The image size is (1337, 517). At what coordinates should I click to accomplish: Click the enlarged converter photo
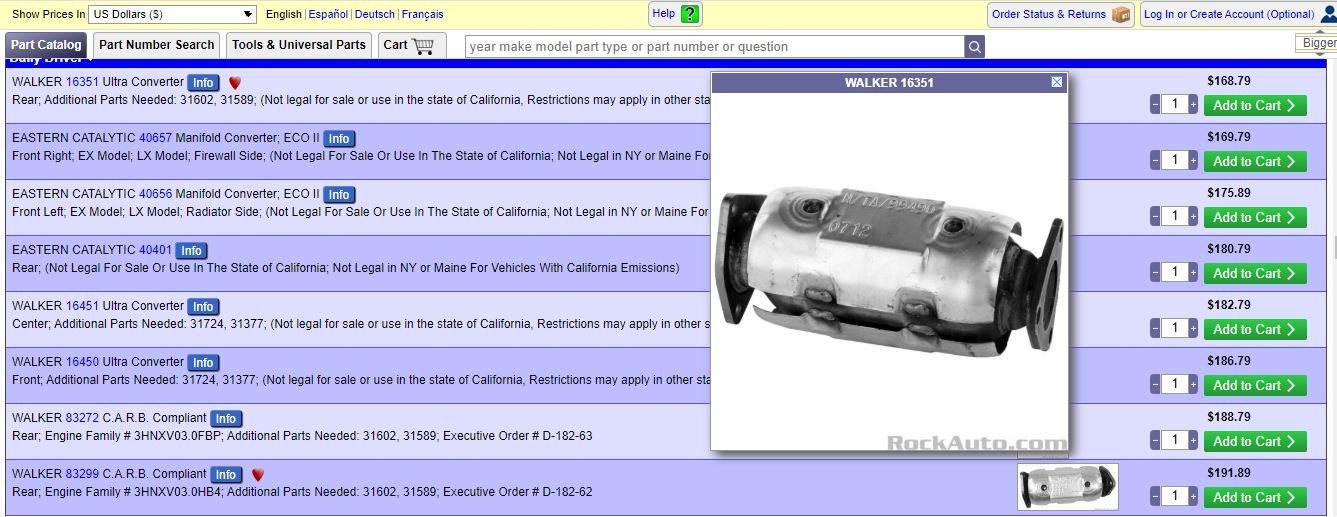[x=889, y=270]
